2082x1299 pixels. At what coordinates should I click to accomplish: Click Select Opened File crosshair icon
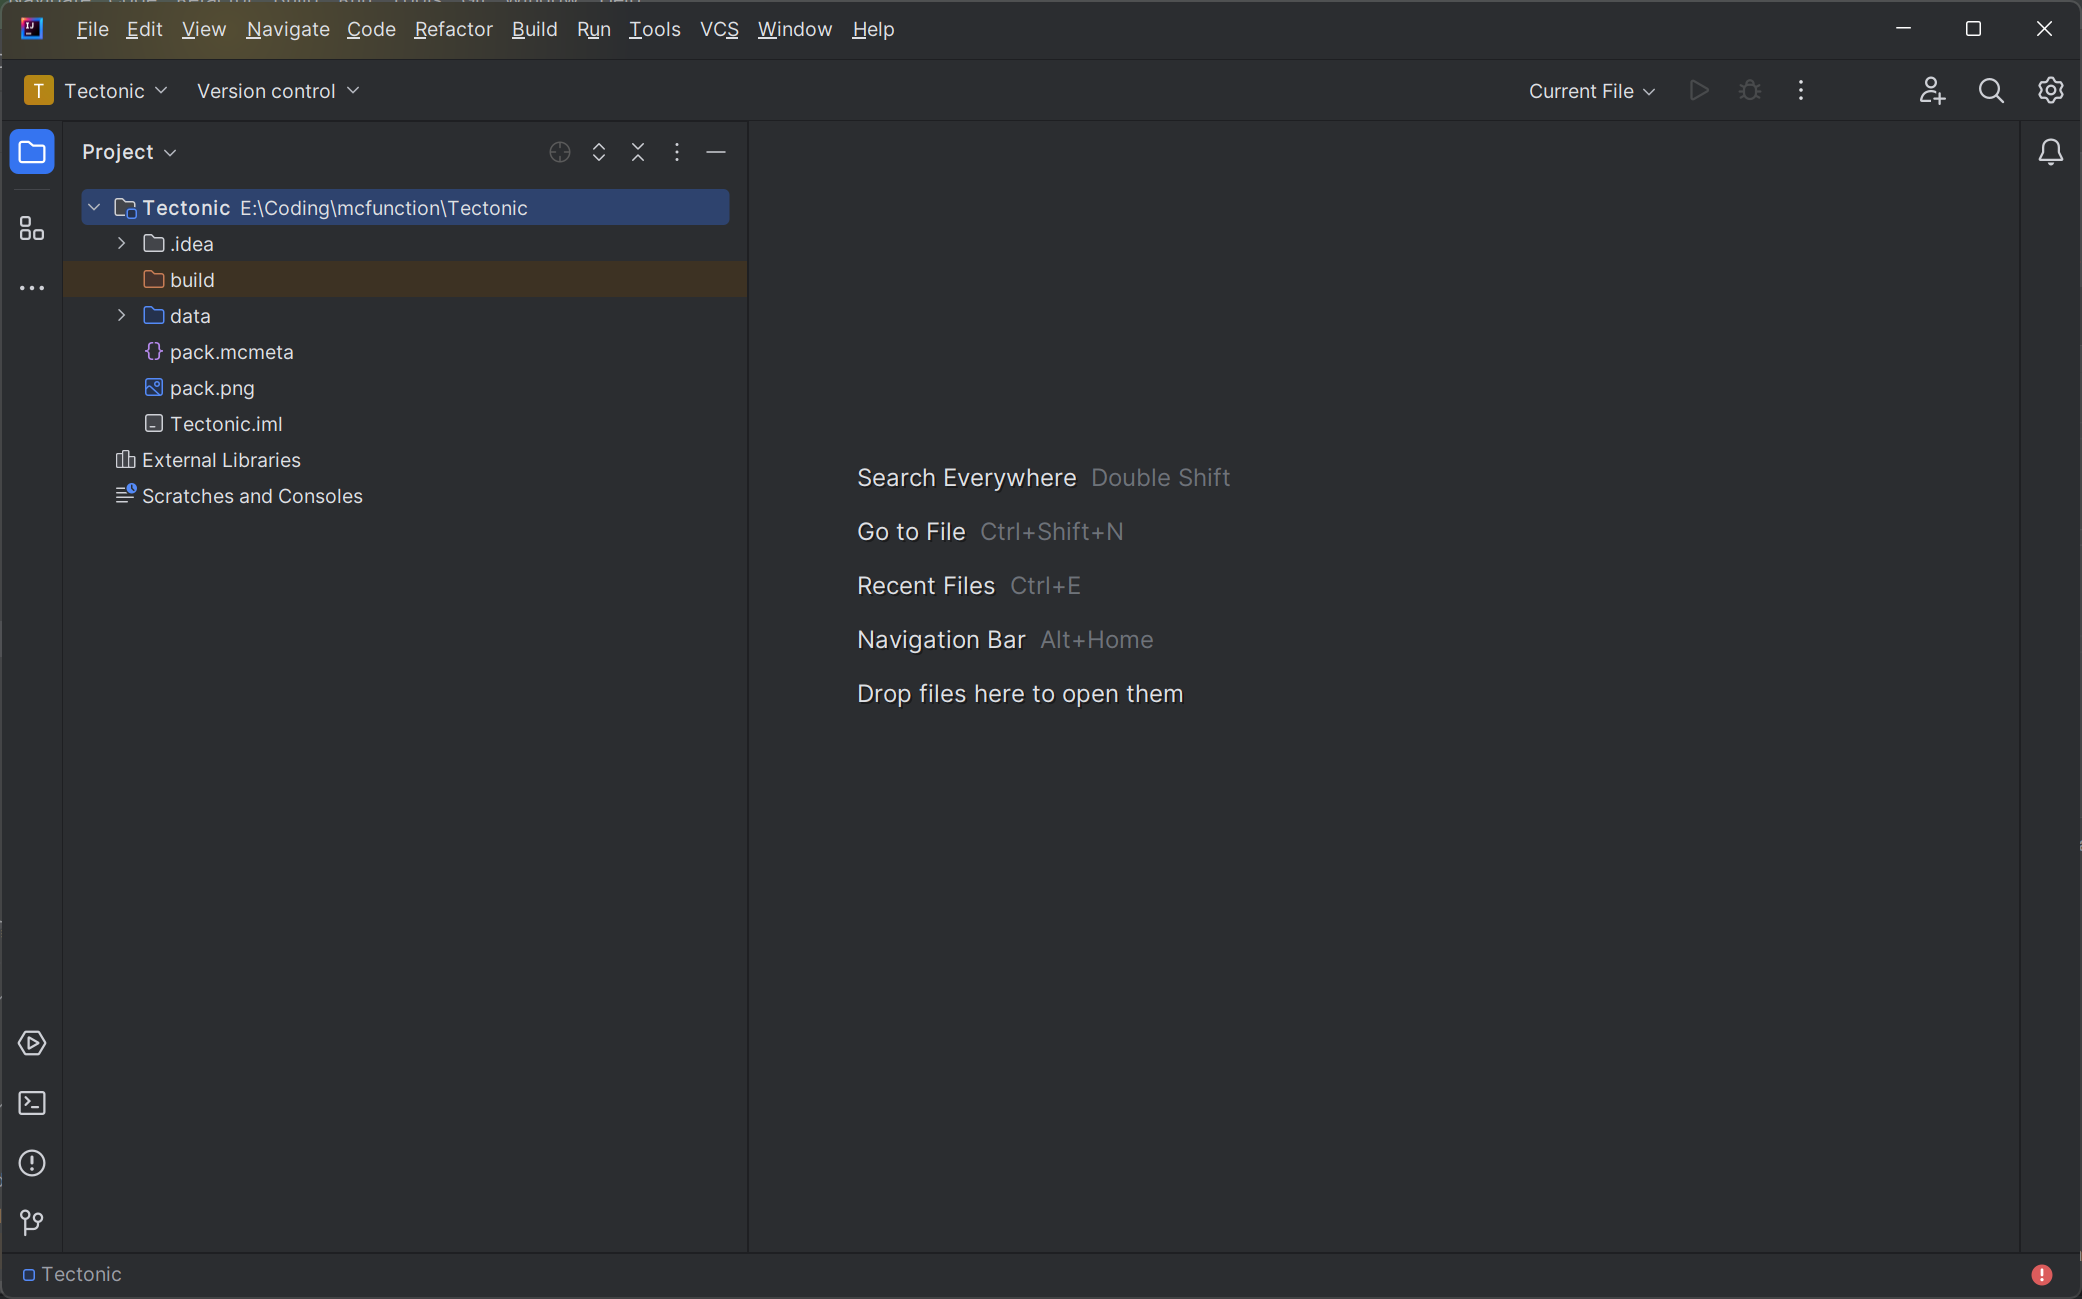click(x=560, y=152)
